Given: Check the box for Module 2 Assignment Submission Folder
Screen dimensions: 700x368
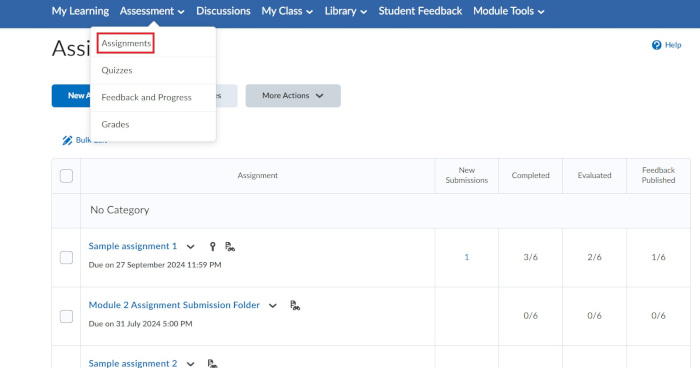Looking at the screenshot, I should [66, 316].
